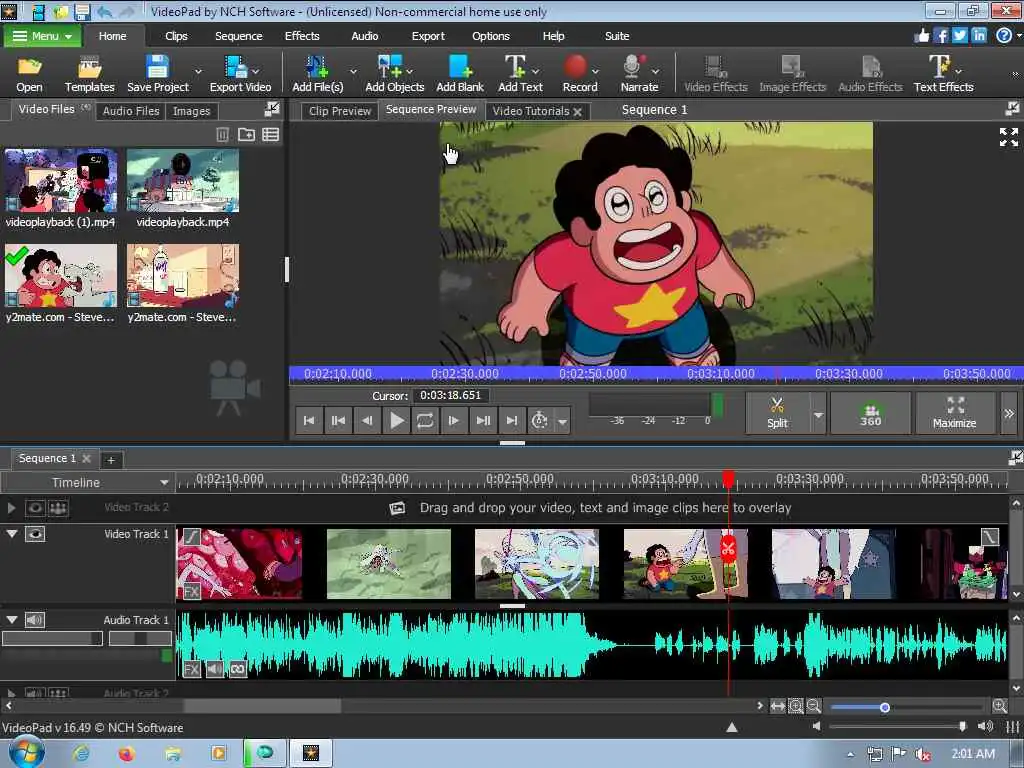Screen dimensions: 1024x768
Task: Click the help question mark icon
Action: tap(1004, 35)
